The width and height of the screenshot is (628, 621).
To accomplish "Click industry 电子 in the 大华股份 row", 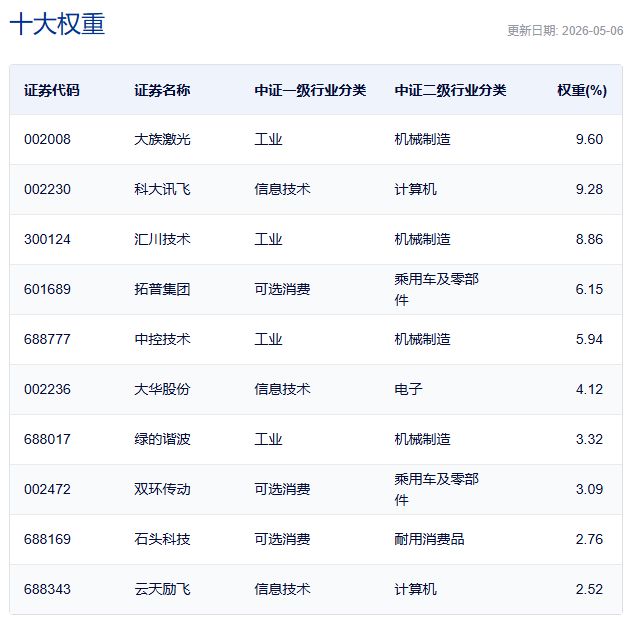I will pos(409,389).
